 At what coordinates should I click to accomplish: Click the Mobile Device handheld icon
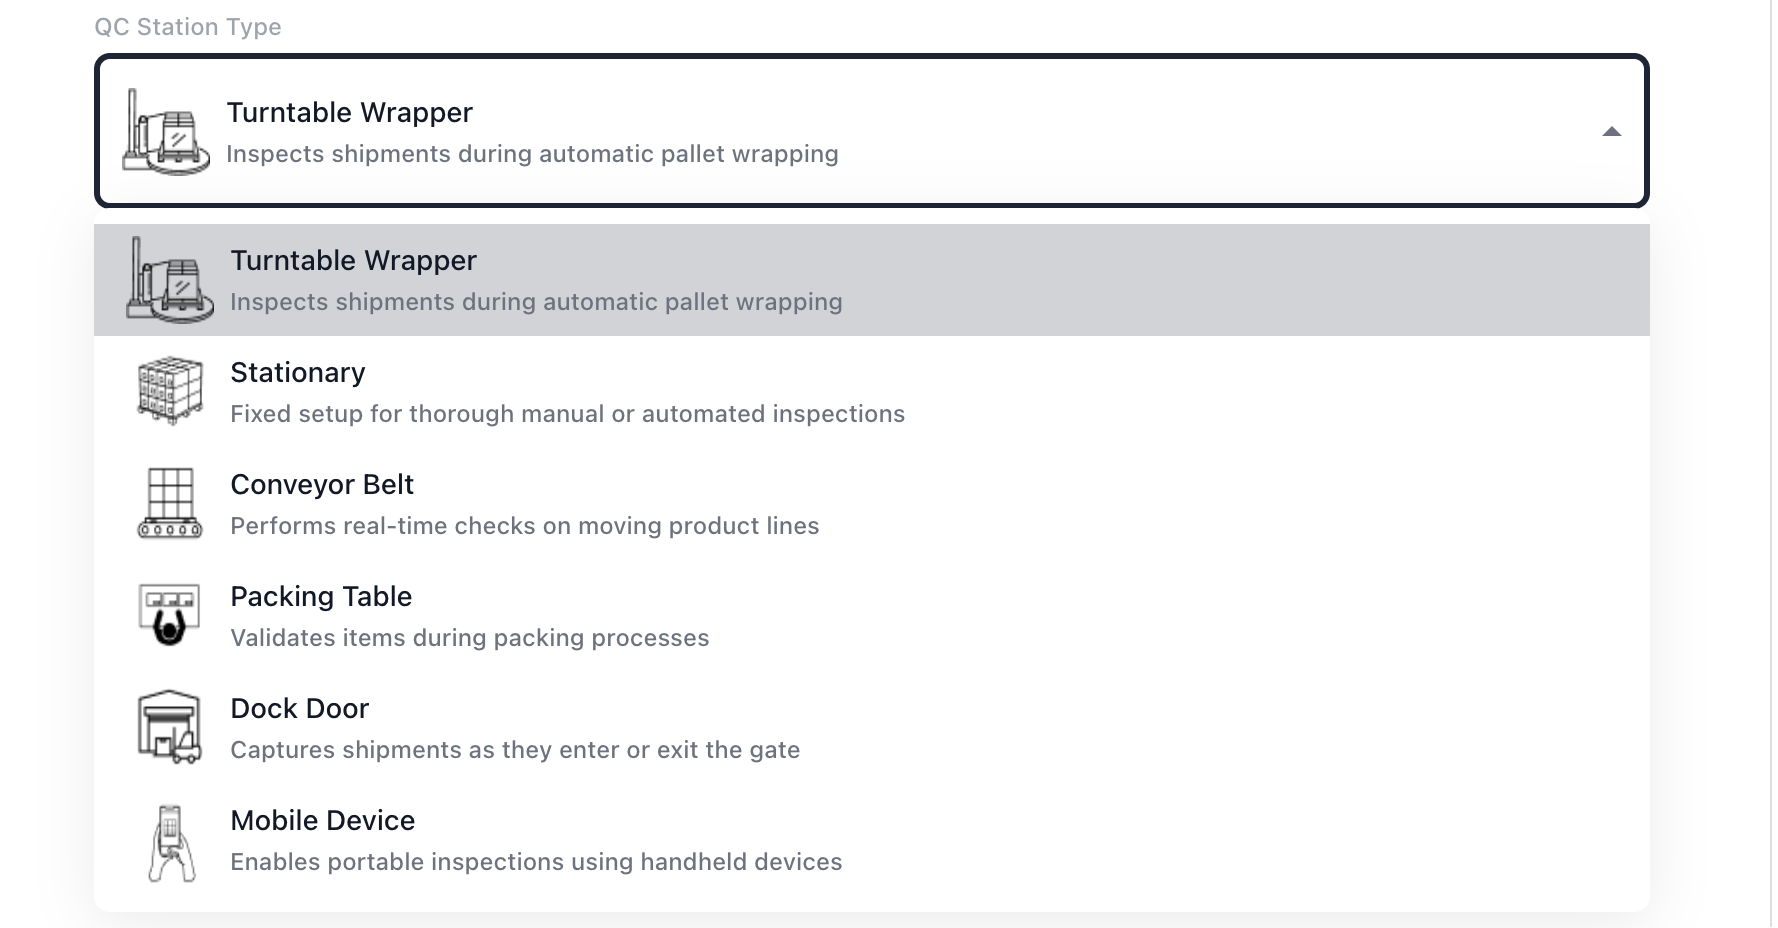(169, 842)
